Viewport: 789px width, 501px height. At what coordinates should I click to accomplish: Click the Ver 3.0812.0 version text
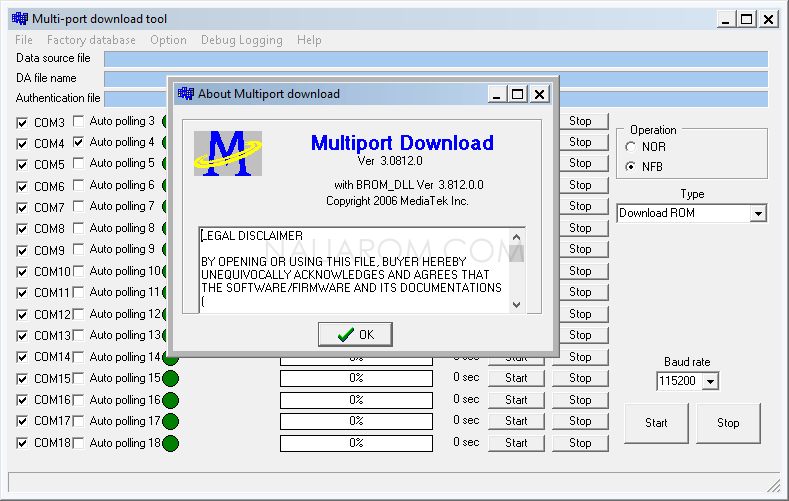(x=390, y=161)
